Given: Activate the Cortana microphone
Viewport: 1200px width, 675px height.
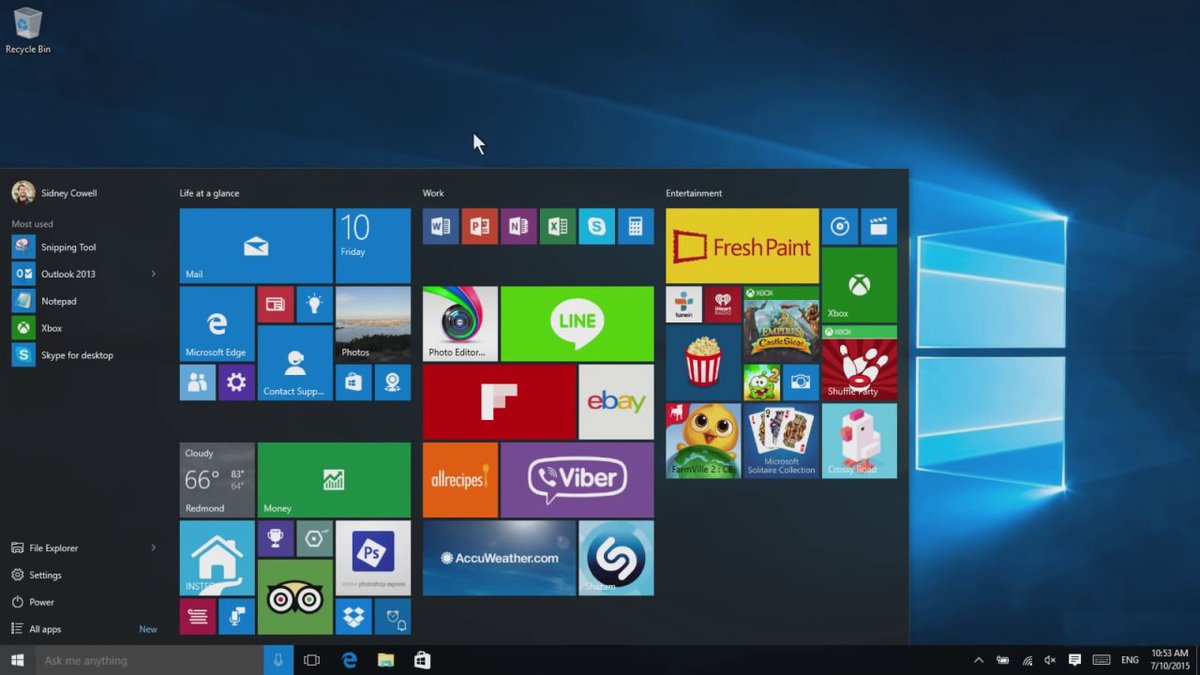Looking at the screenshot, I should coord(277,660).
